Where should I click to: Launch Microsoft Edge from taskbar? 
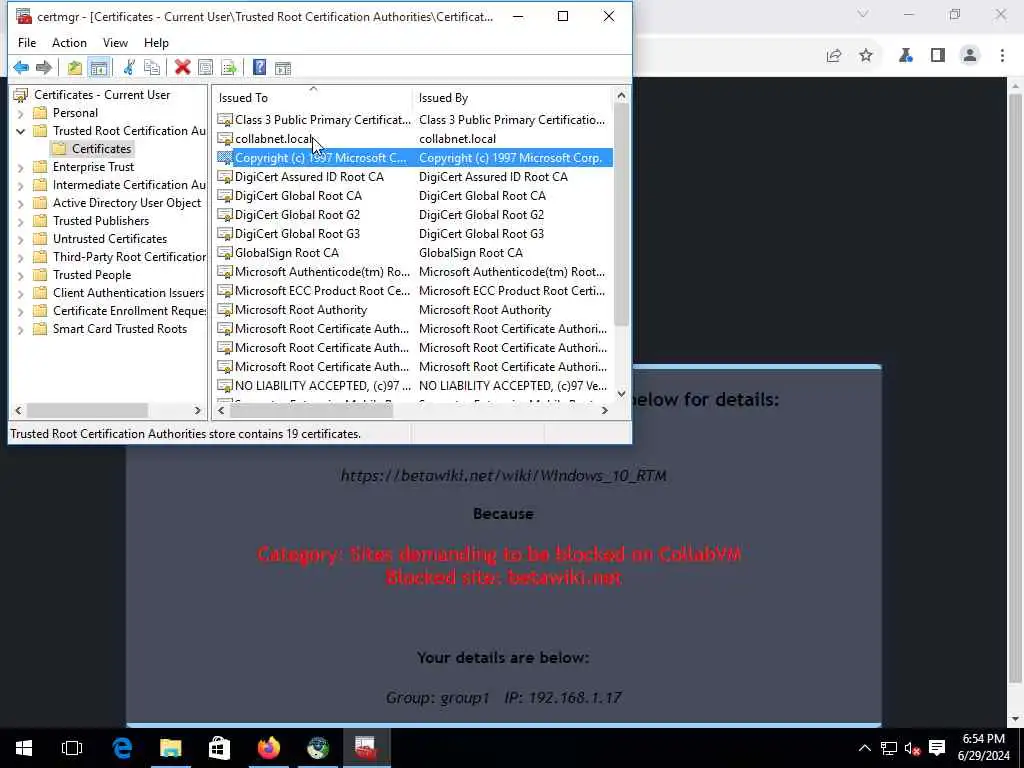point(122,748)
